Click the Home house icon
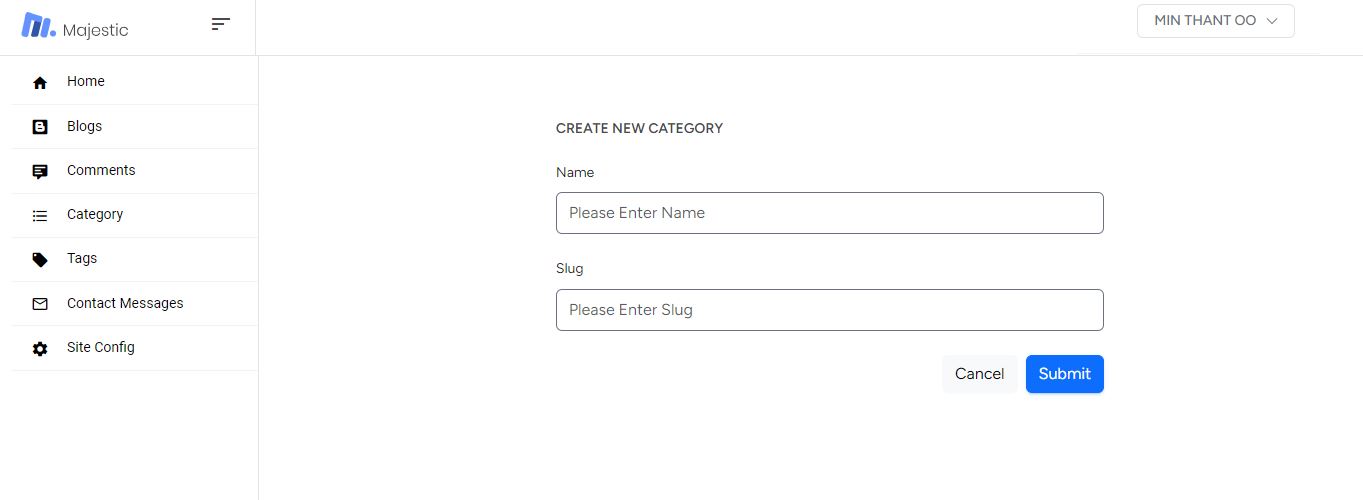 pos(40,83)
